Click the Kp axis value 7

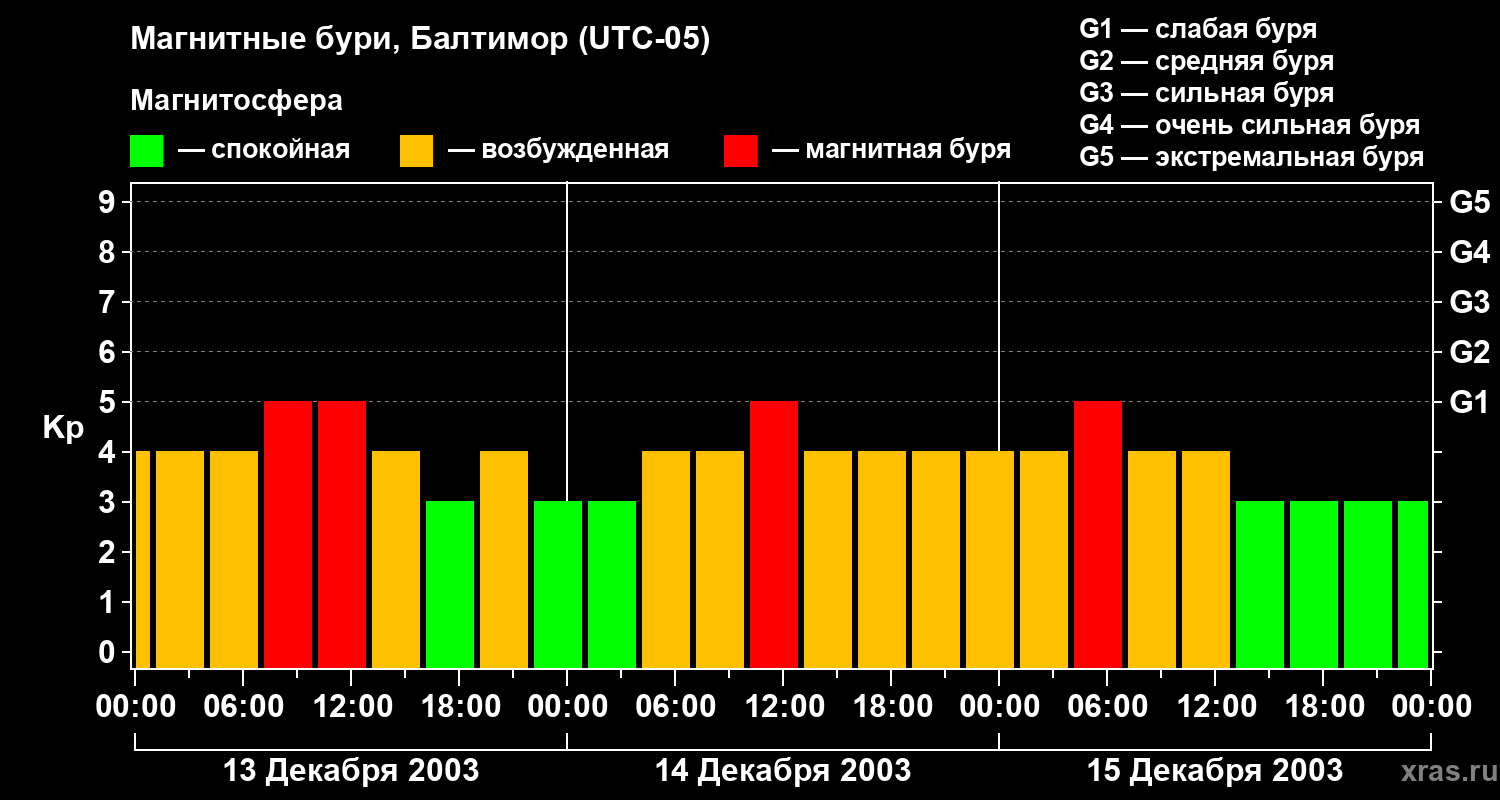[109, 302]
